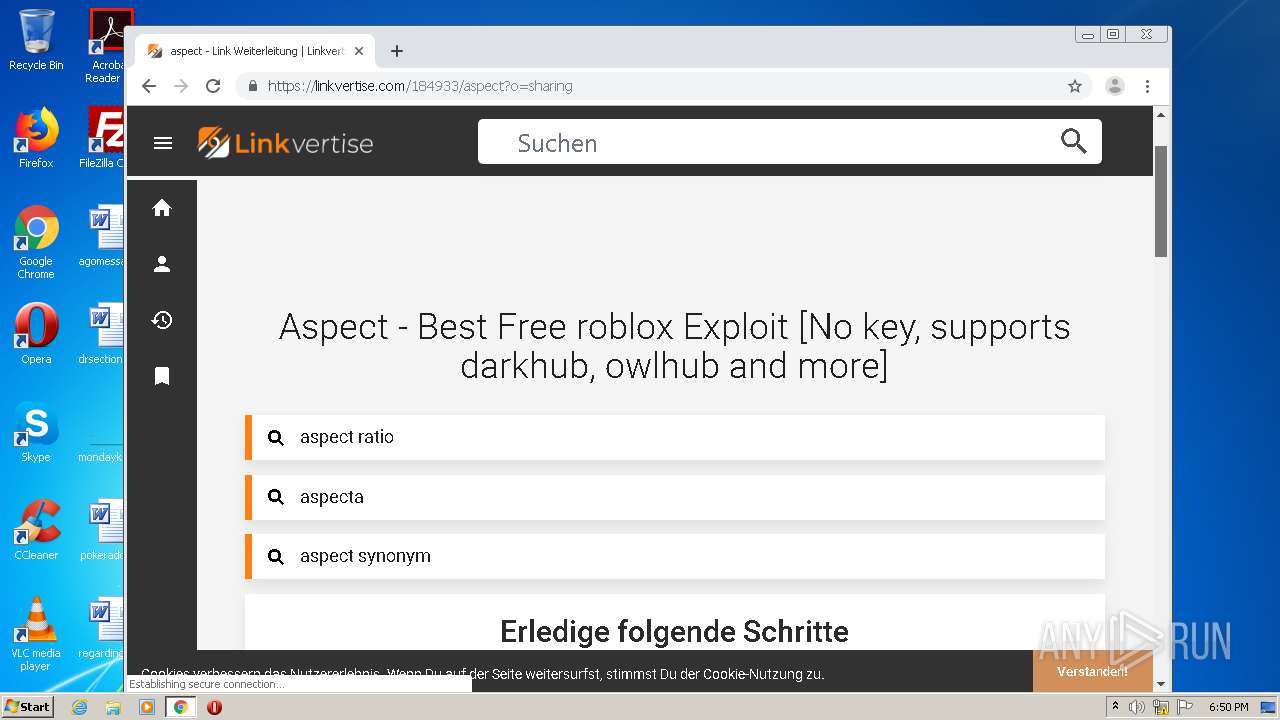
Task: Open the Opera desktop shortcut
Action: point(36,334)
